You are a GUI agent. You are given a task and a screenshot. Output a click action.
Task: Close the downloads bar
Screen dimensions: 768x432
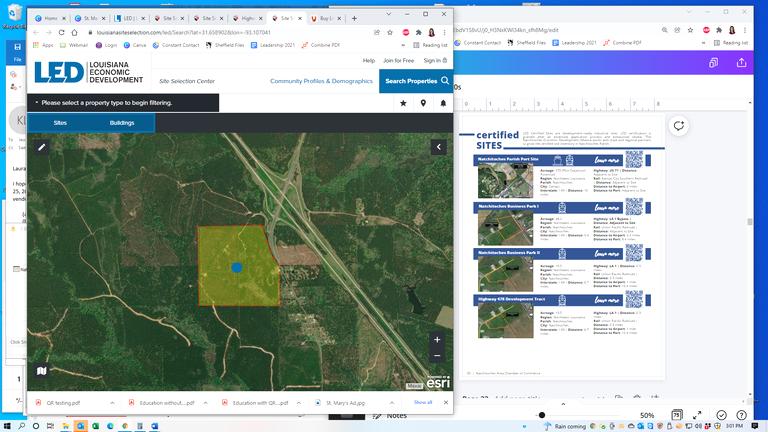point(446,402)
